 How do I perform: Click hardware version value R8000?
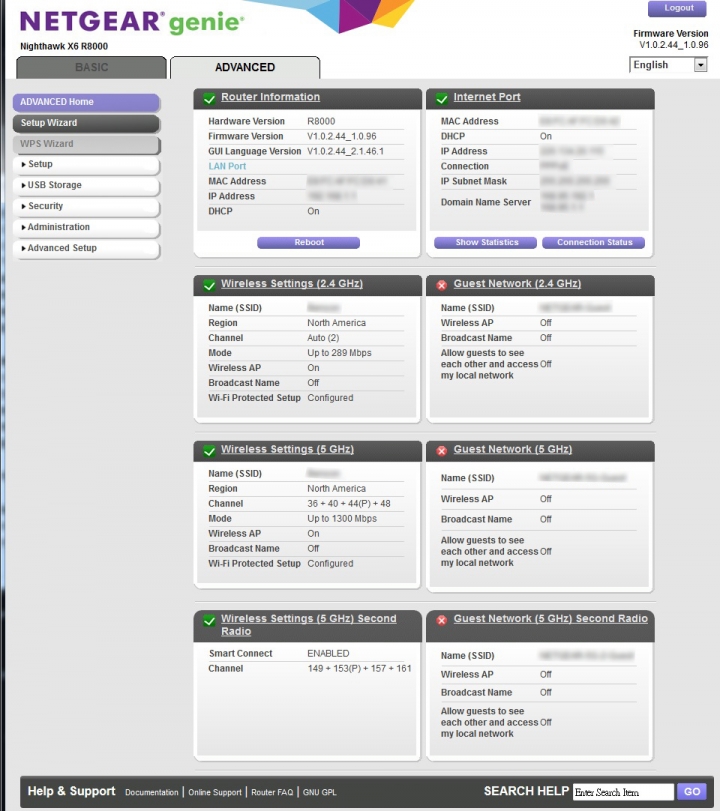tap(321, 122)
